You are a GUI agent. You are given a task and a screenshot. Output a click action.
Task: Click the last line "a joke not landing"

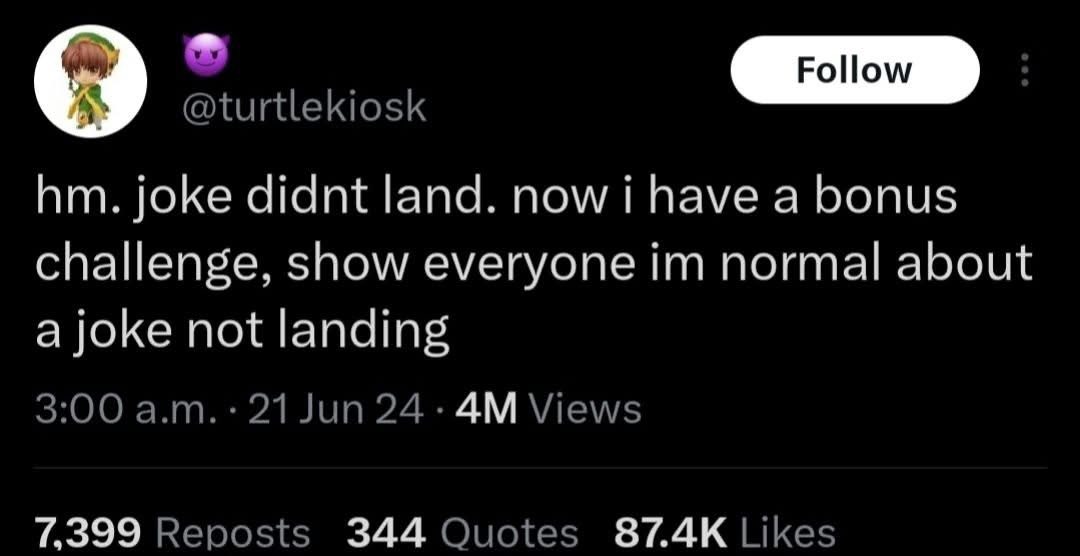point(242,331)
